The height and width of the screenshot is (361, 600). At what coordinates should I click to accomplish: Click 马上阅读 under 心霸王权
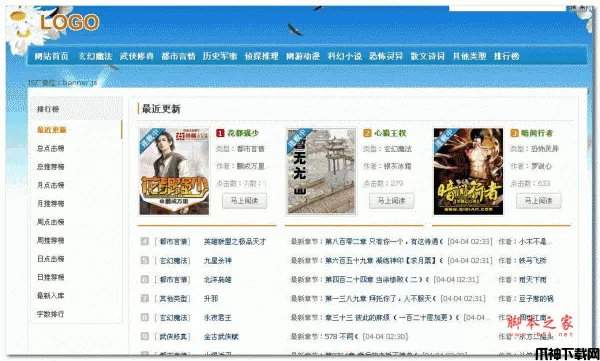(391, 201)
